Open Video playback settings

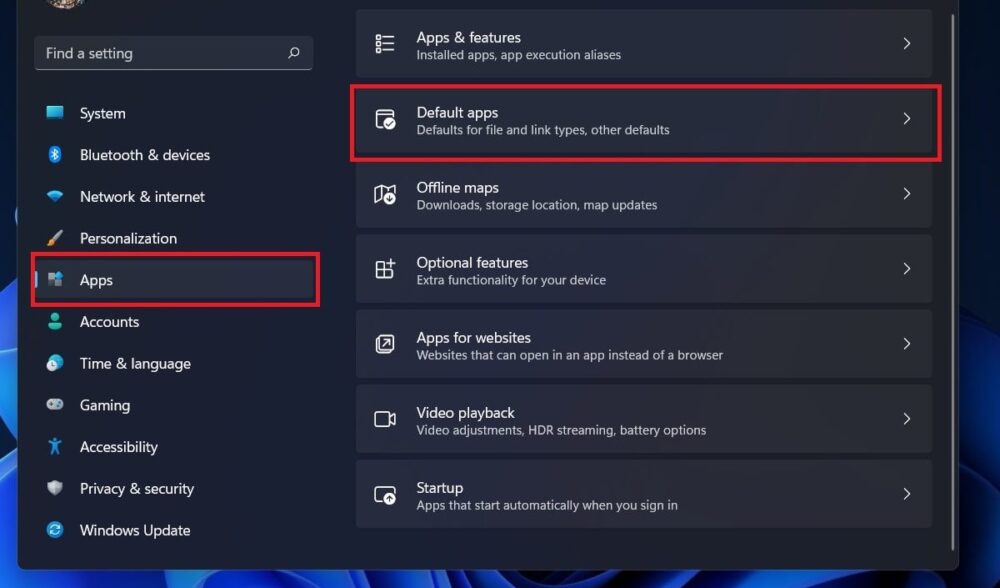coord(643,419)
